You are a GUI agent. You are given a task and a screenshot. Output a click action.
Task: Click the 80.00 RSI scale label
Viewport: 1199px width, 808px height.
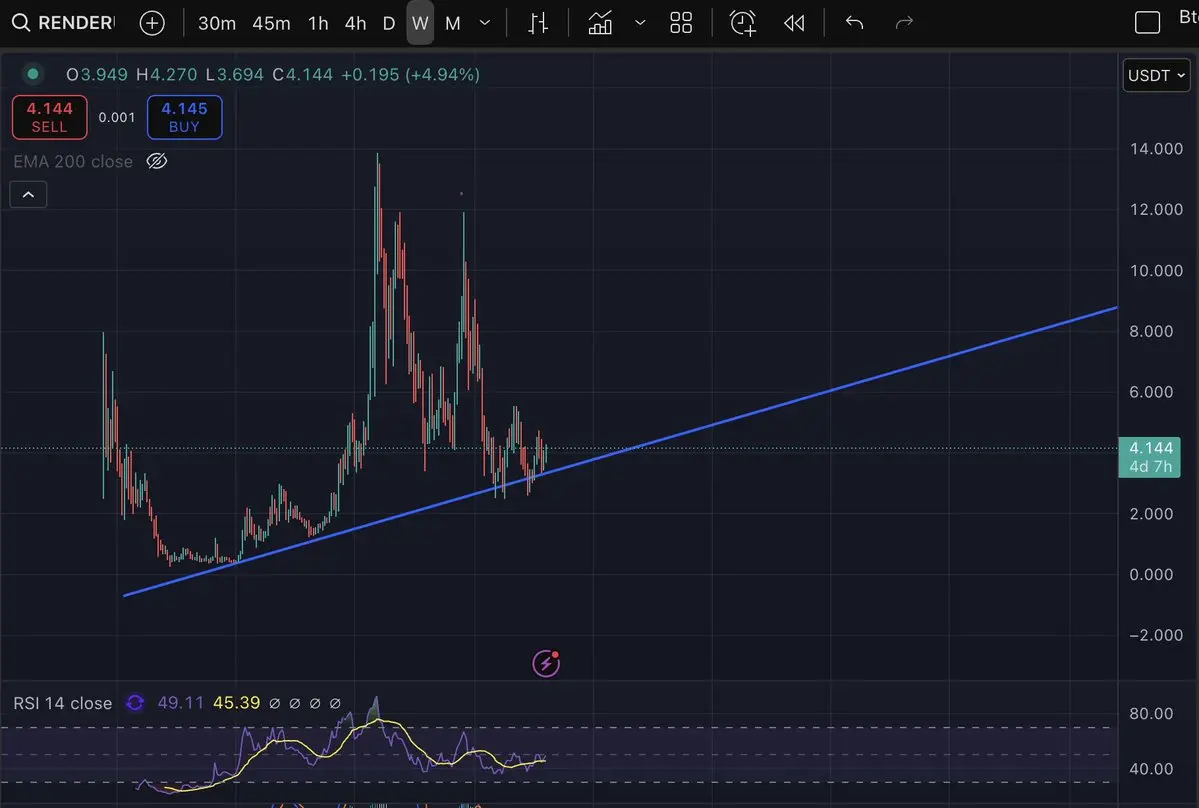[1151, 713]
